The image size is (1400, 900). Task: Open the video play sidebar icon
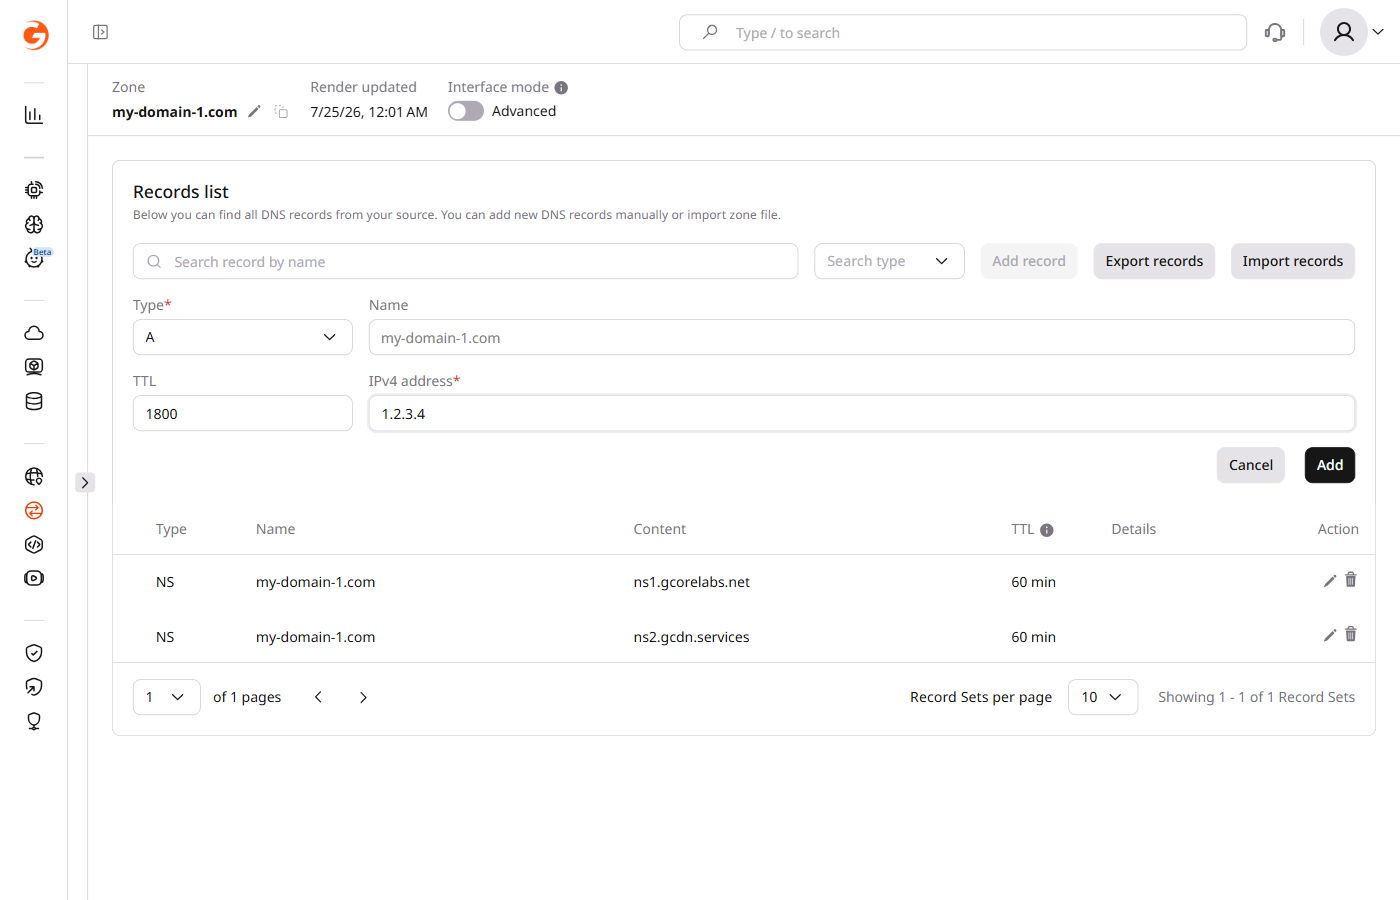pos(34,578)
